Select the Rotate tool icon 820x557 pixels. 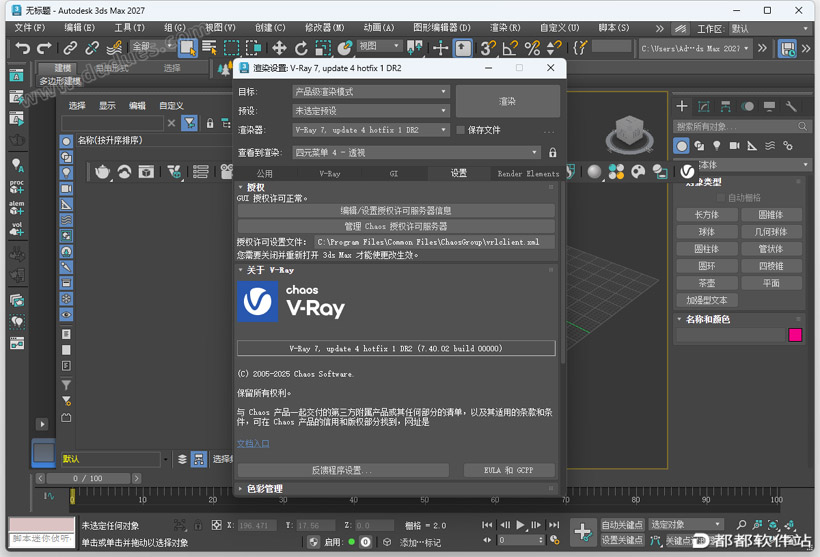coord(301,48)
